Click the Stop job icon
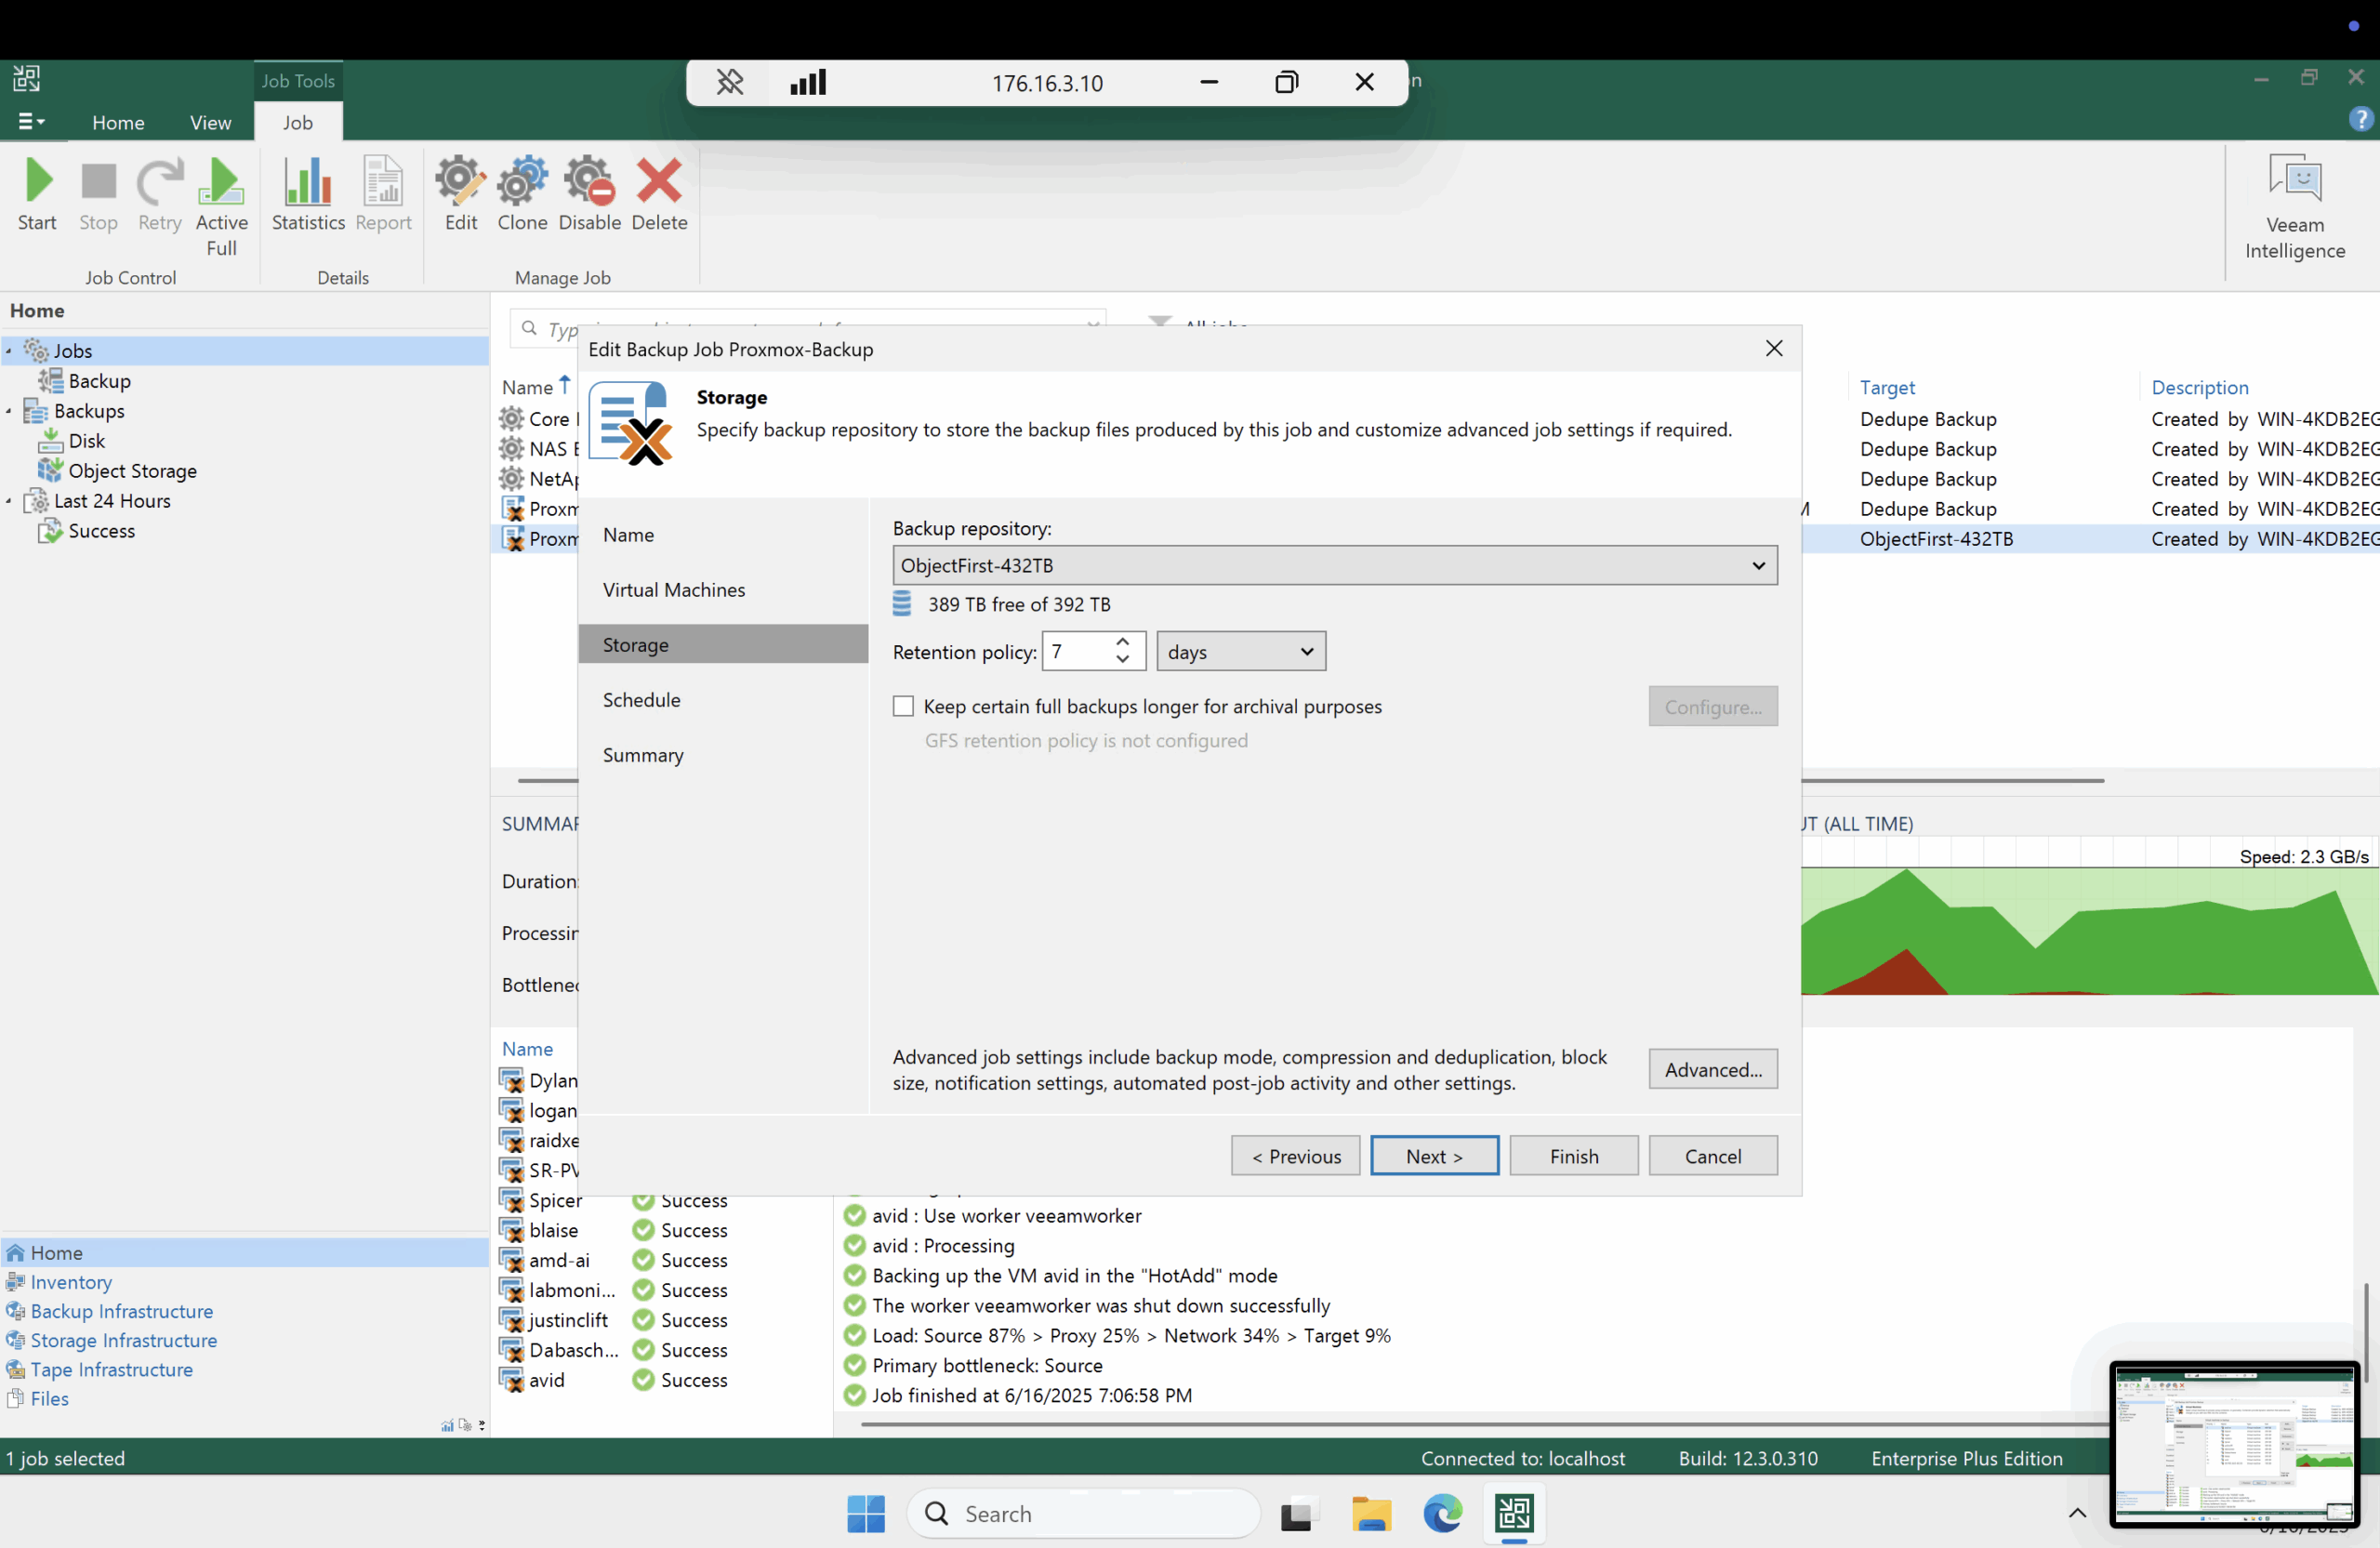 [98, 195]
